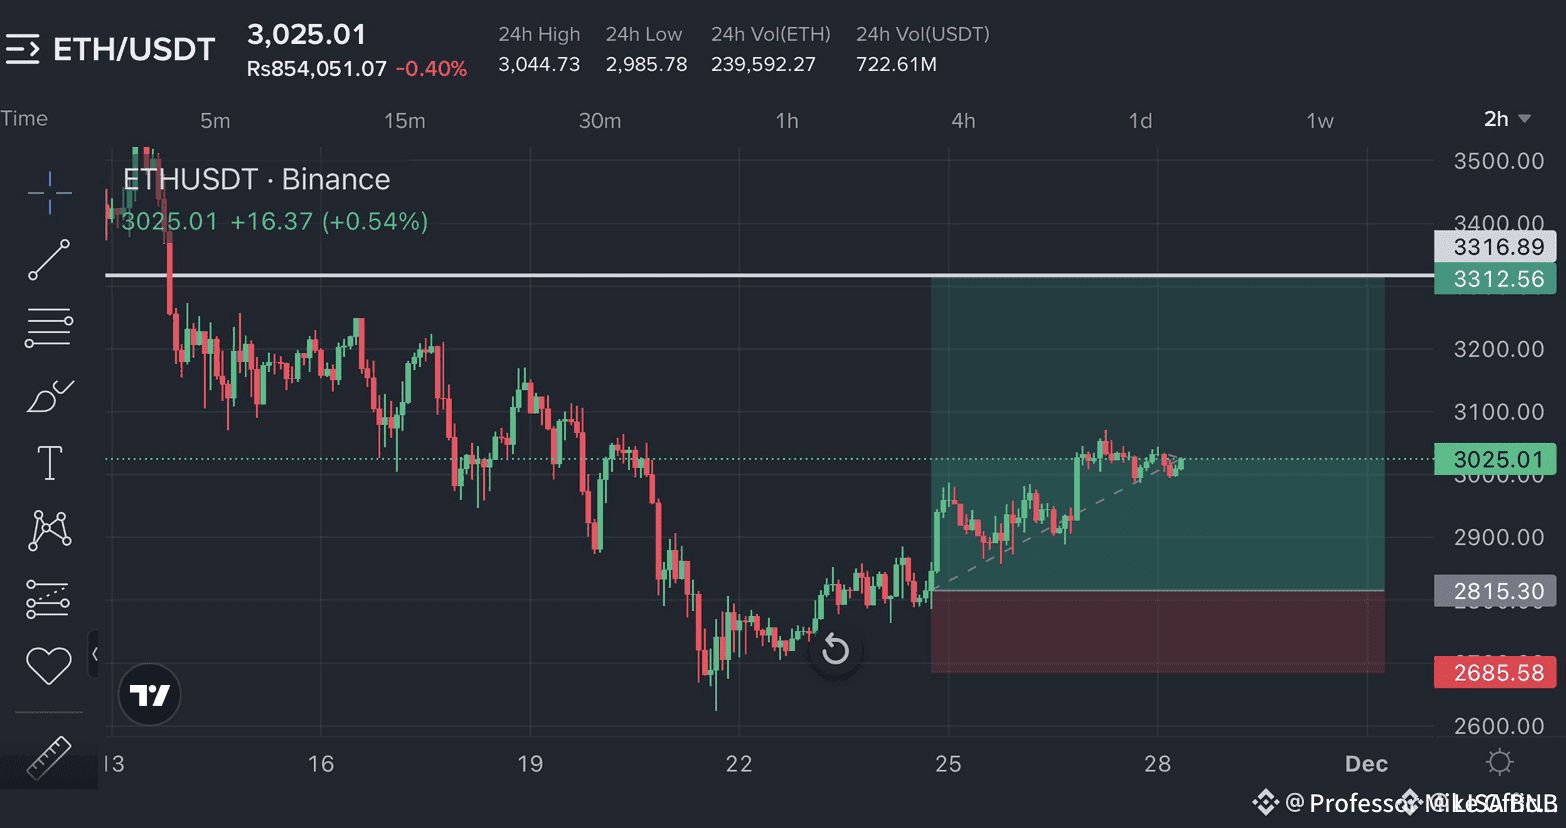Select the Time chart option

[24, 118]
